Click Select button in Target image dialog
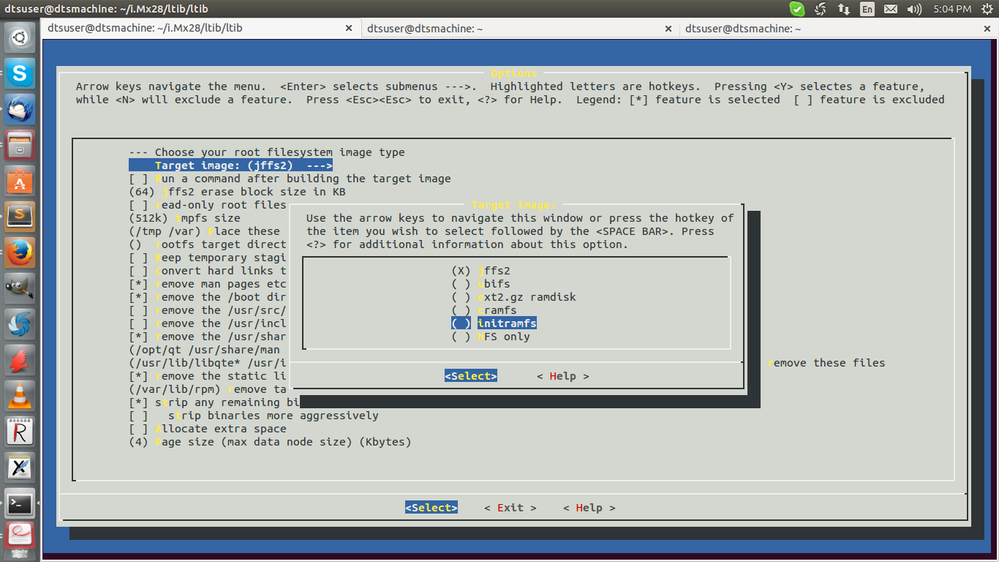Image resolution: width=999 pixels, height=562 pixels. (x=471, y=376)
